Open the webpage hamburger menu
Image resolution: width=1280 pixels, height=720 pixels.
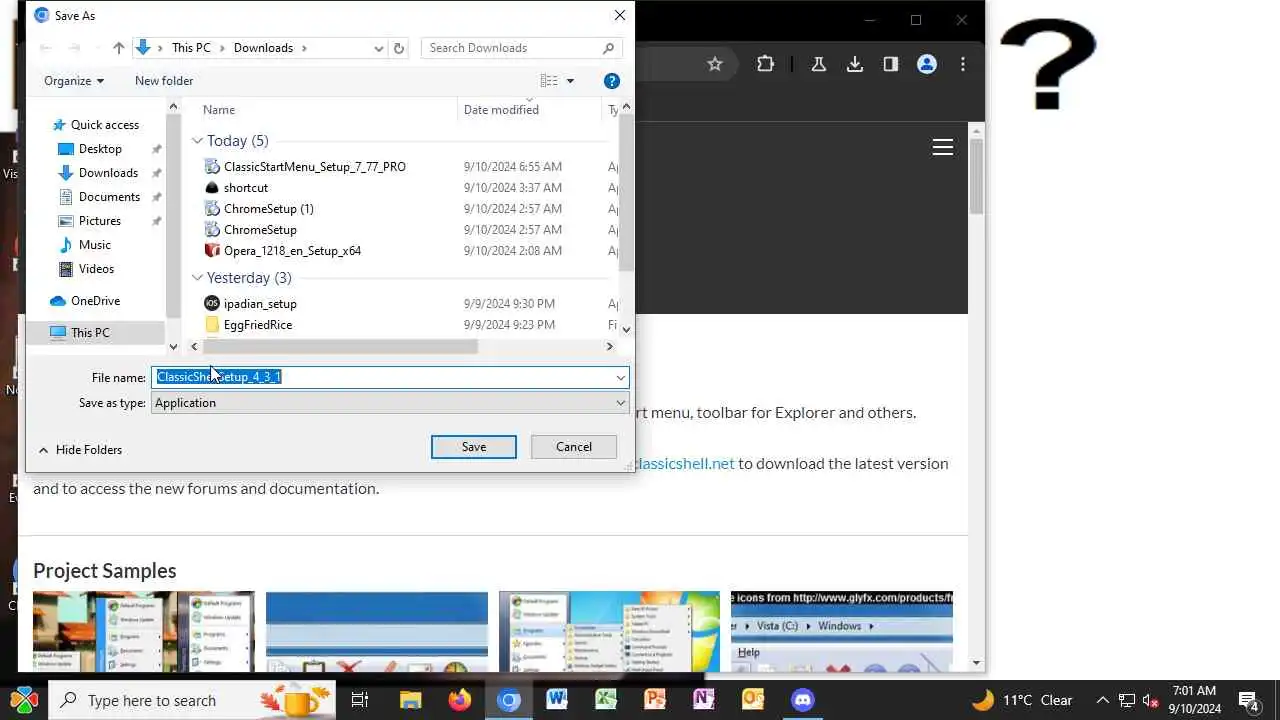tap(943, 147)
